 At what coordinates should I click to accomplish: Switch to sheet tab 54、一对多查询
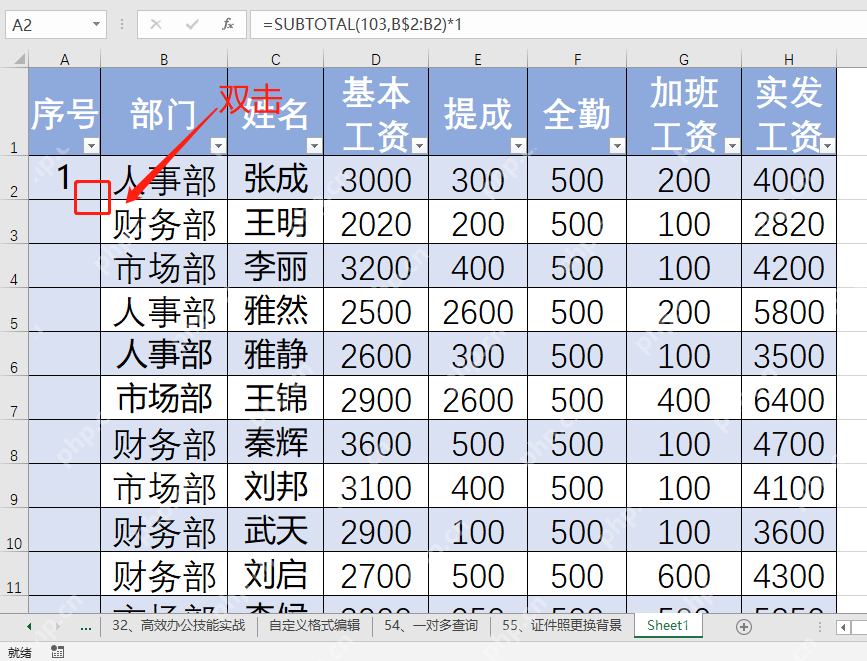(431, 626)
